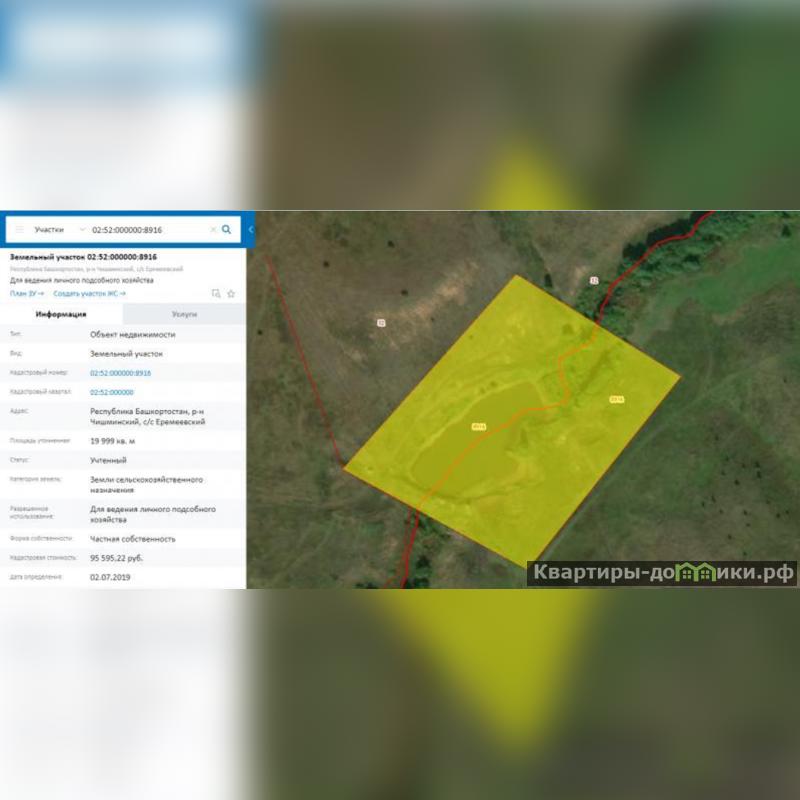The height and width of the screenshot is (800, 800).
Task: Clear the search field with X icon
Action: point(212,229)
